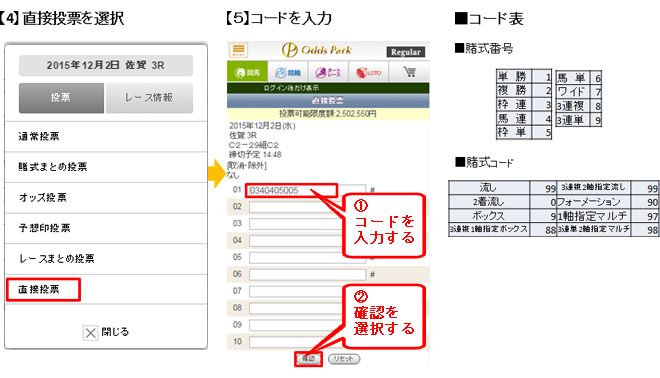Click the Regular badge
Viewport: 660px width, 378px height.
point(406,52)
